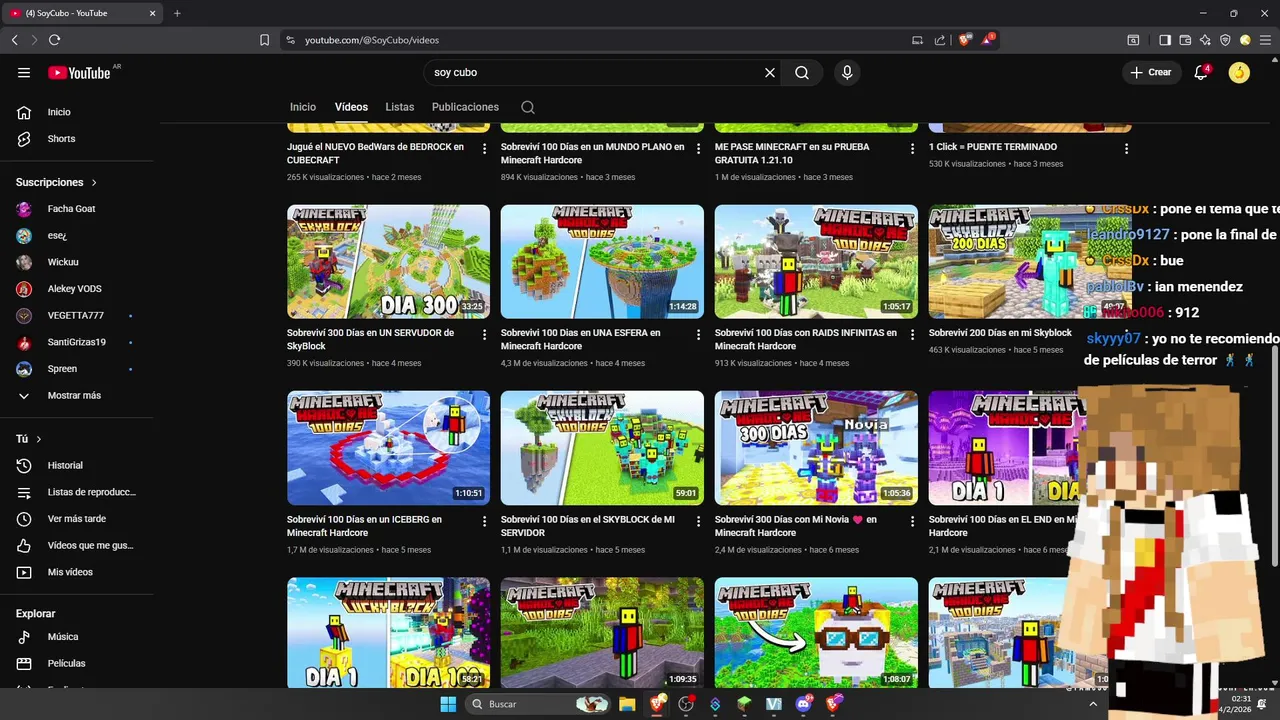Click the Crear button
Viewport: 1280px width, 720px height.
[x=1151, y=72]
